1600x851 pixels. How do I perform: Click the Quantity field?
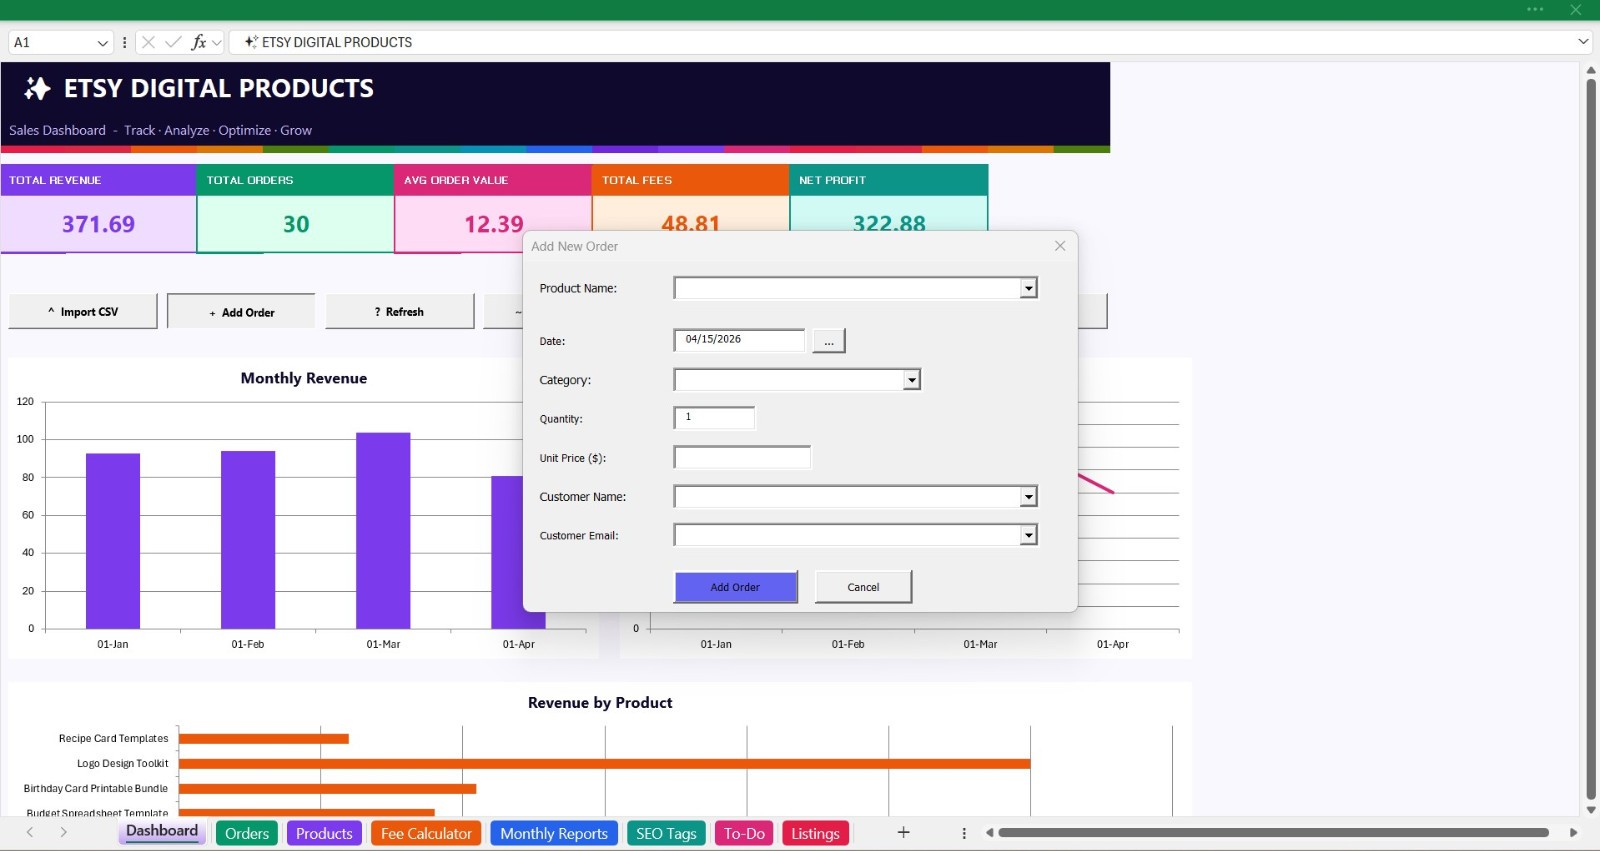(715, 418)
